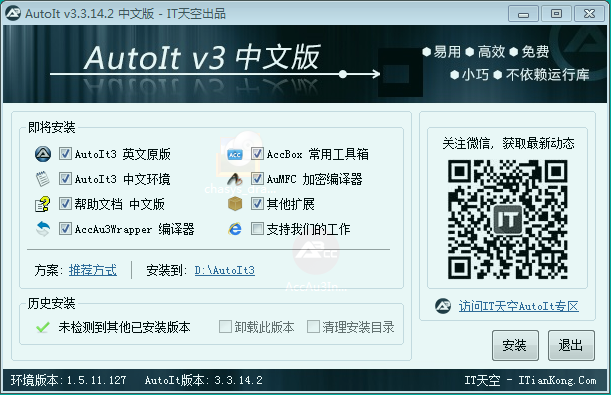Click the notepad icon beside AutoIt3 中文环境
The image size is (611, 395).
tap(43, 179)
